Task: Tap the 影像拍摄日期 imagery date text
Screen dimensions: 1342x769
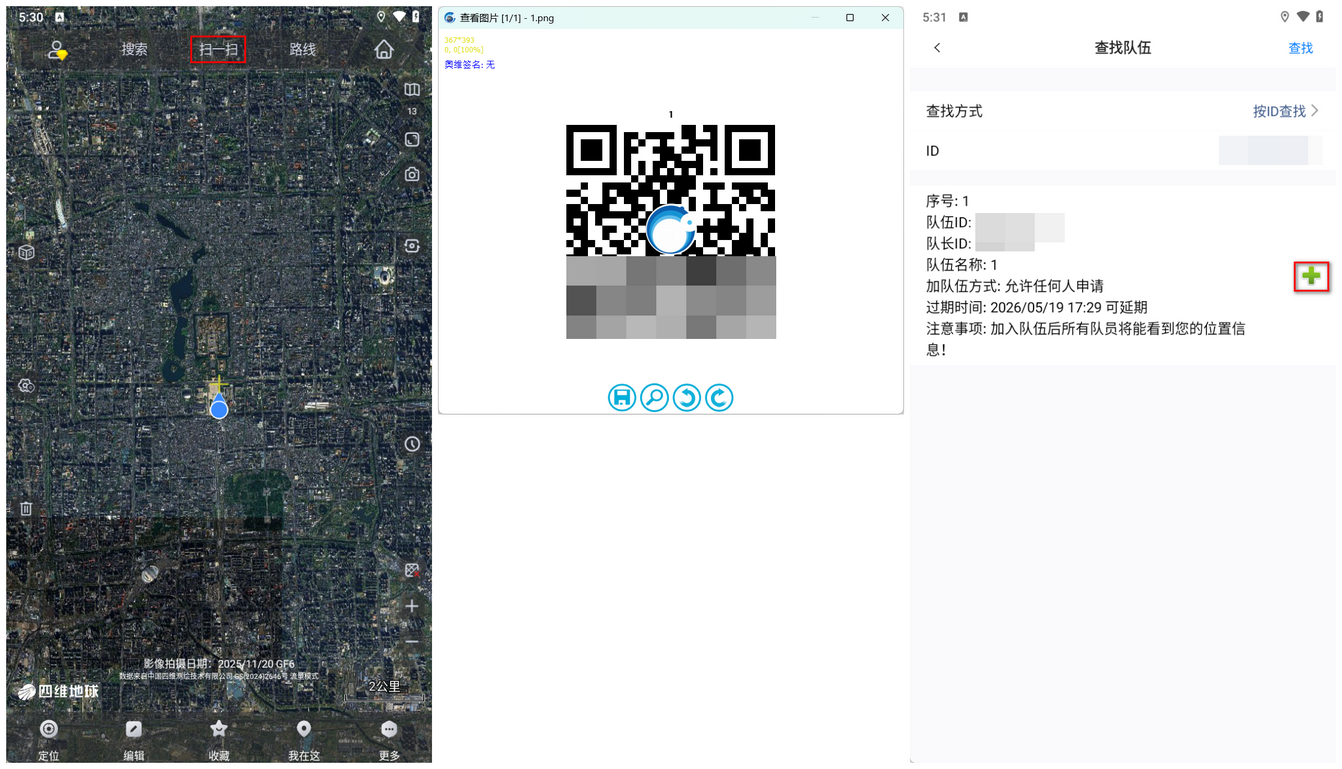Action: [x=218, y=664]
